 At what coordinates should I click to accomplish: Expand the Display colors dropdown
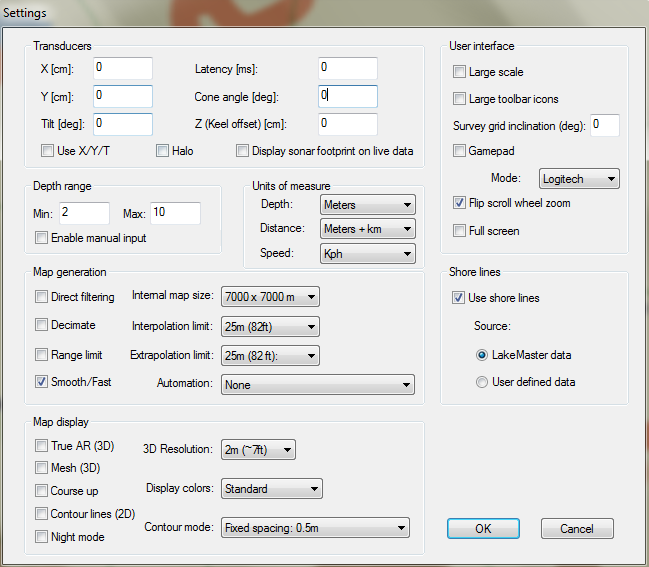point(271,489)
